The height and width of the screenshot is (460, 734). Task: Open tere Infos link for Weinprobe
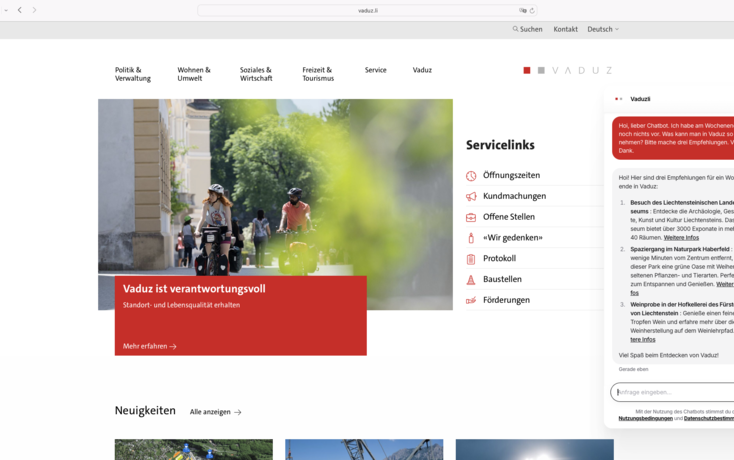(643, 340)
